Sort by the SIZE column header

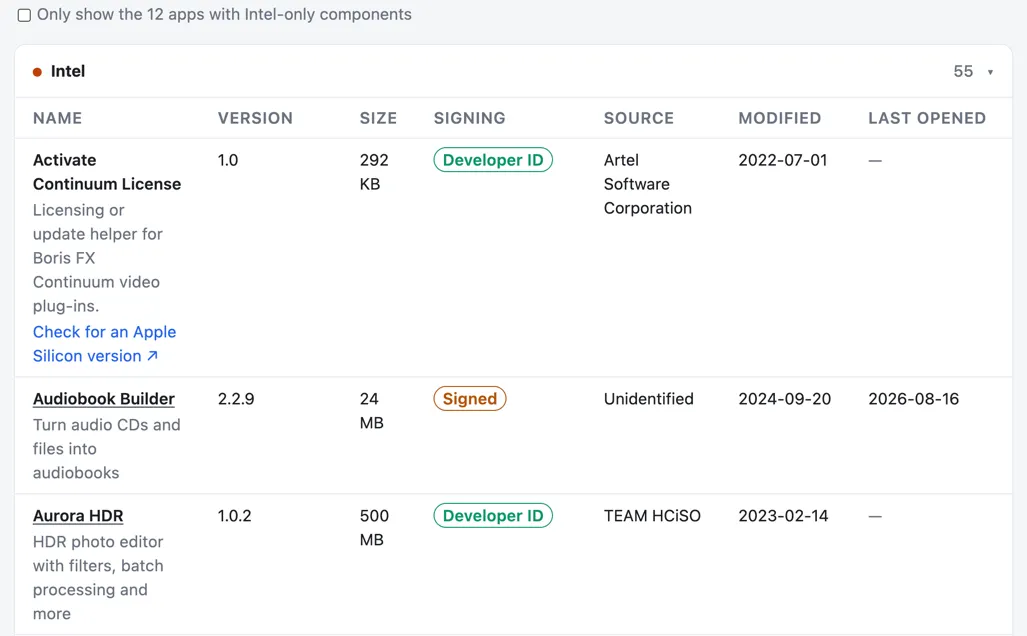[x=379, y=118]
